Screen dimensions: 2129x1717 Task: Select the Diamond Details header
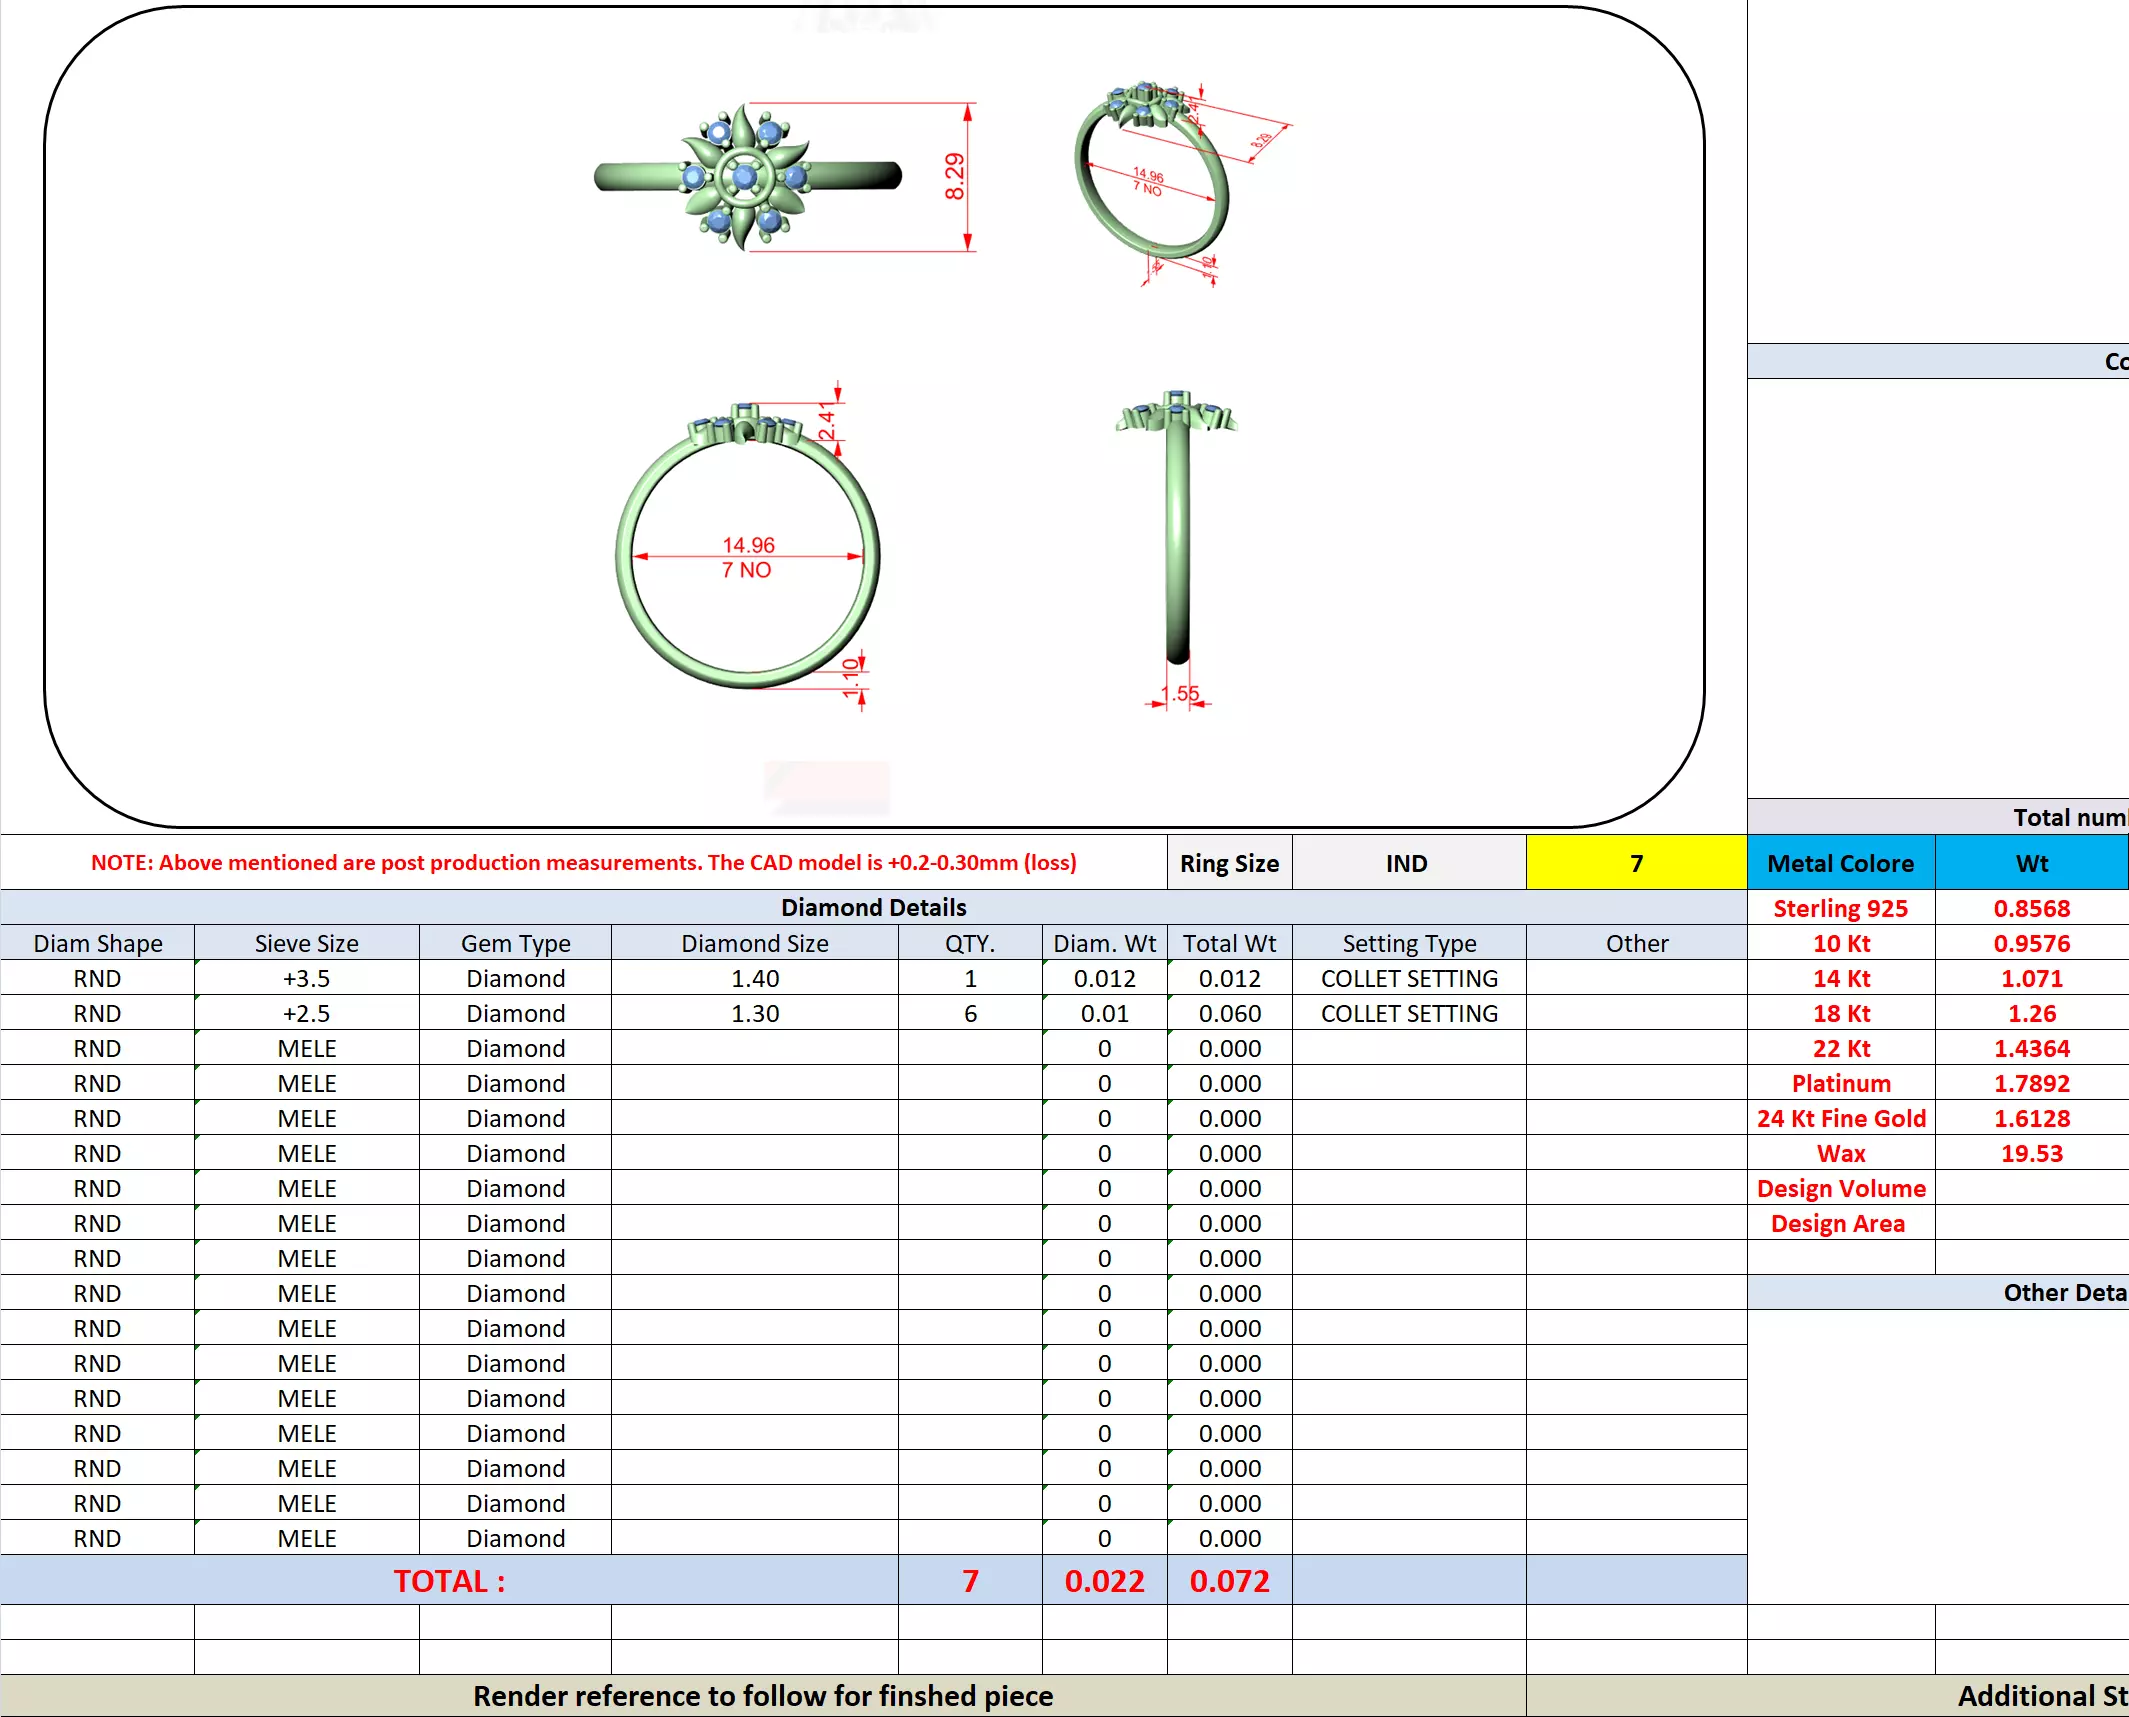tap(873, 907)
